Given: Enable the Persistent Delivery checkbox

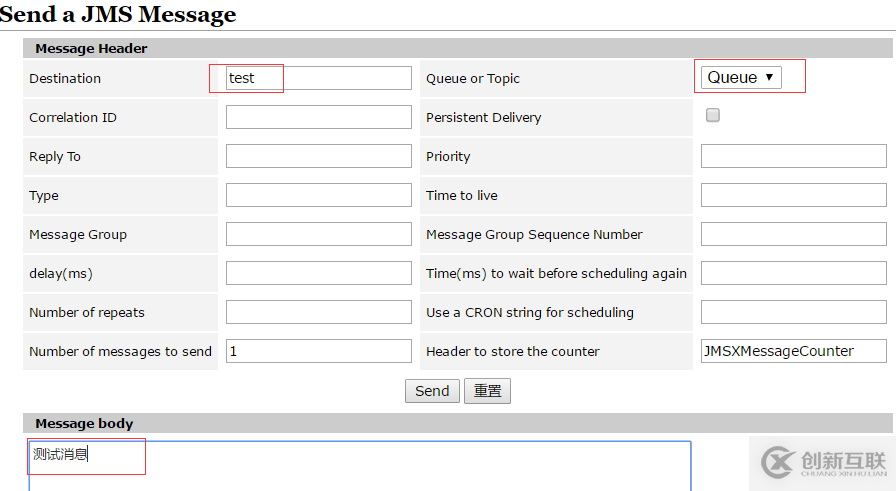Looking at the screenshot, I should [x=713, y=115].
